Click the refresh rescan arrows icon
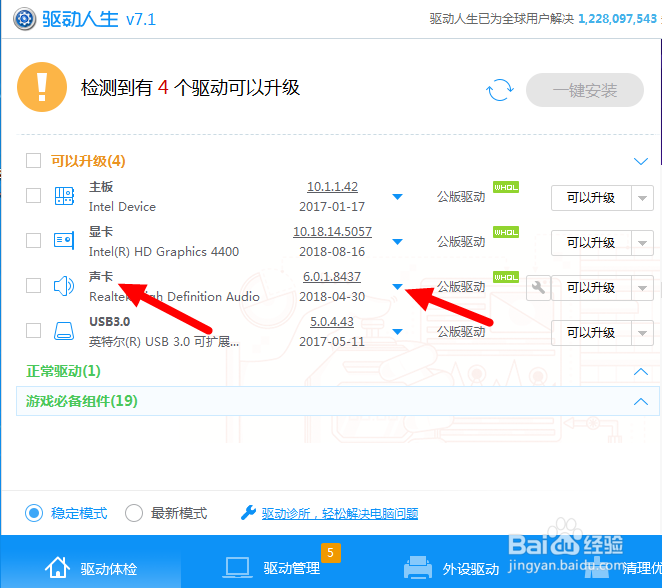This screenshot has height=588, width=662. 500,90
